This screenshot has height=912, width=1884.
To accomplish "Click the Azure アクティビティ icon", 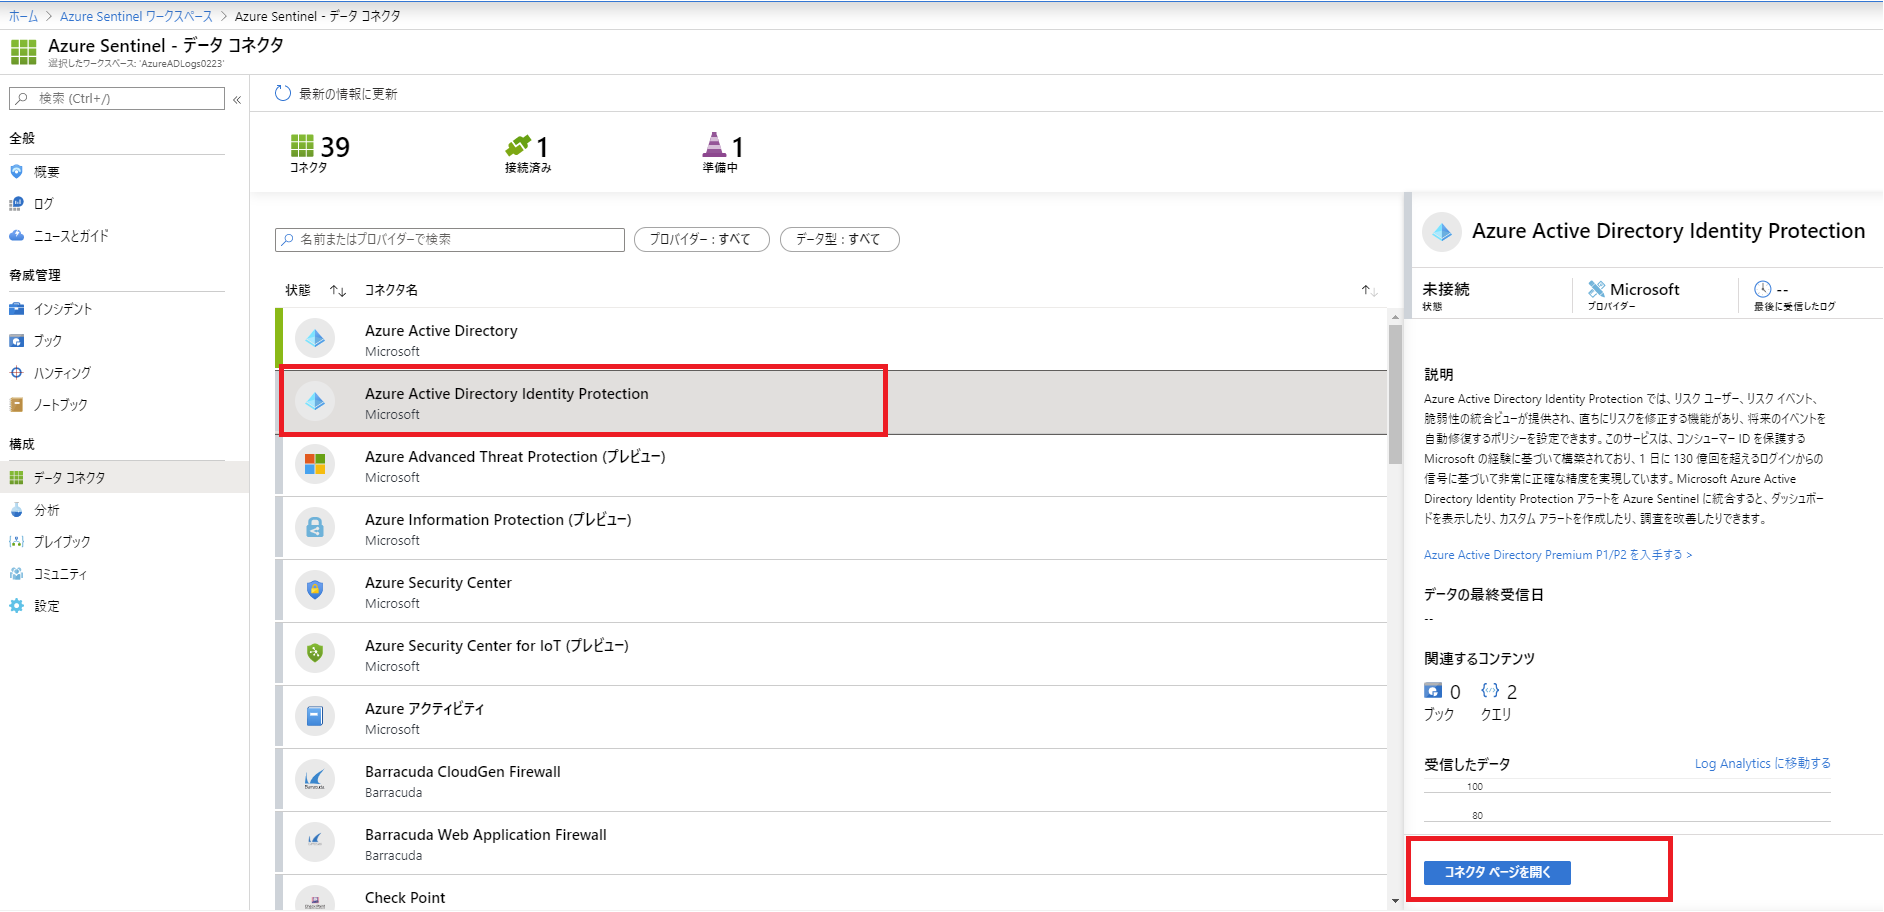I will [315, 717].
